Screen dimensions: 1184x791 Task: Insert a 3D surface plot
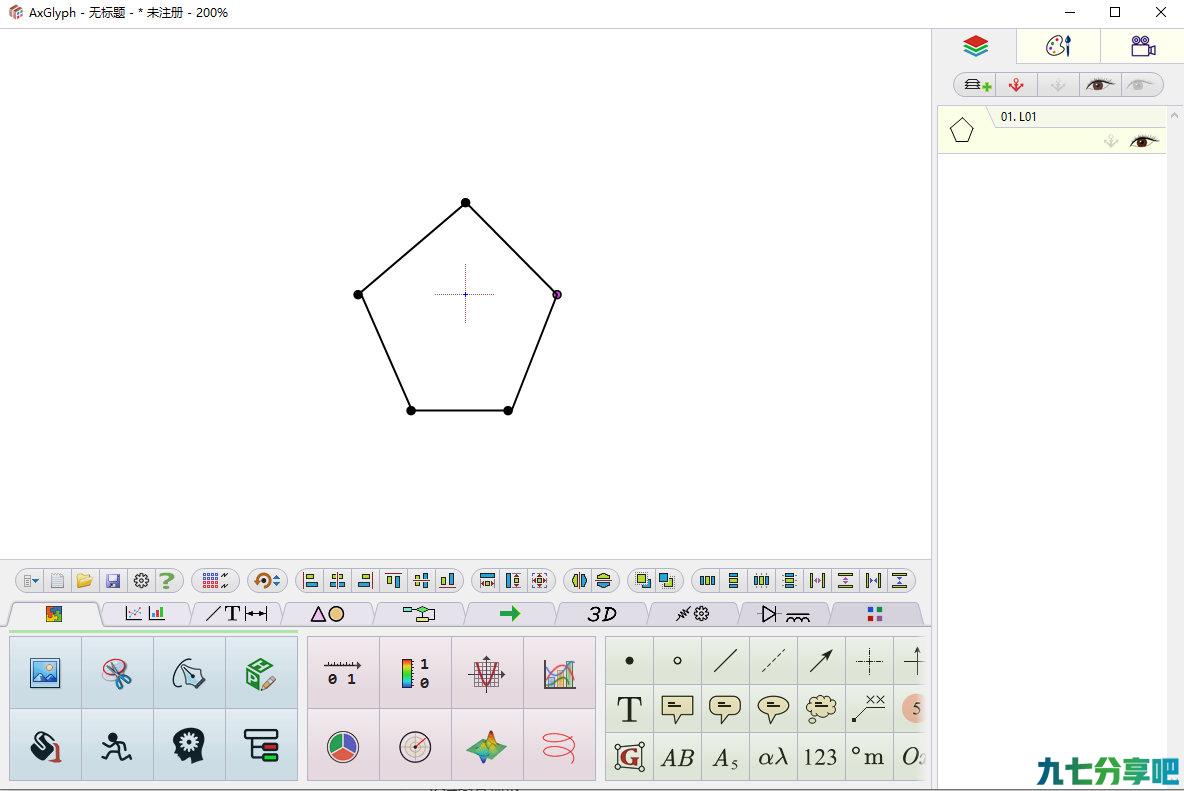[487, 746]
